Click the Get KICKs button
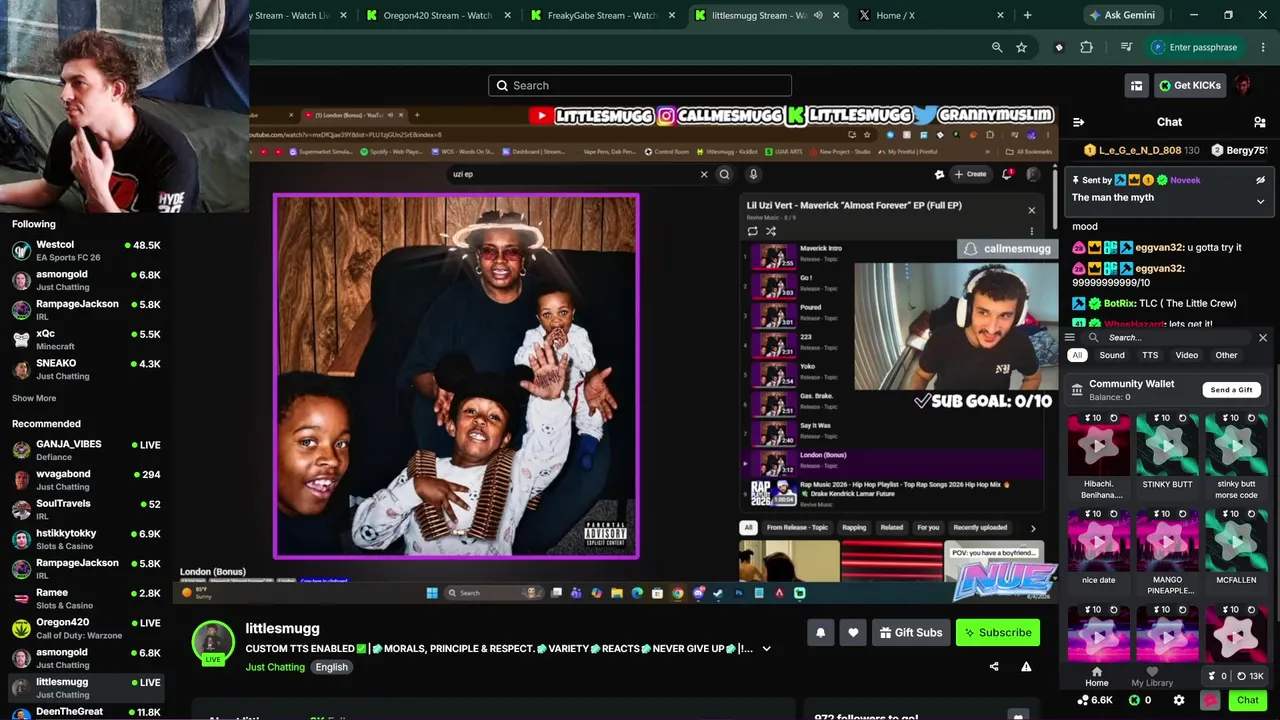 pos(1190,86)
